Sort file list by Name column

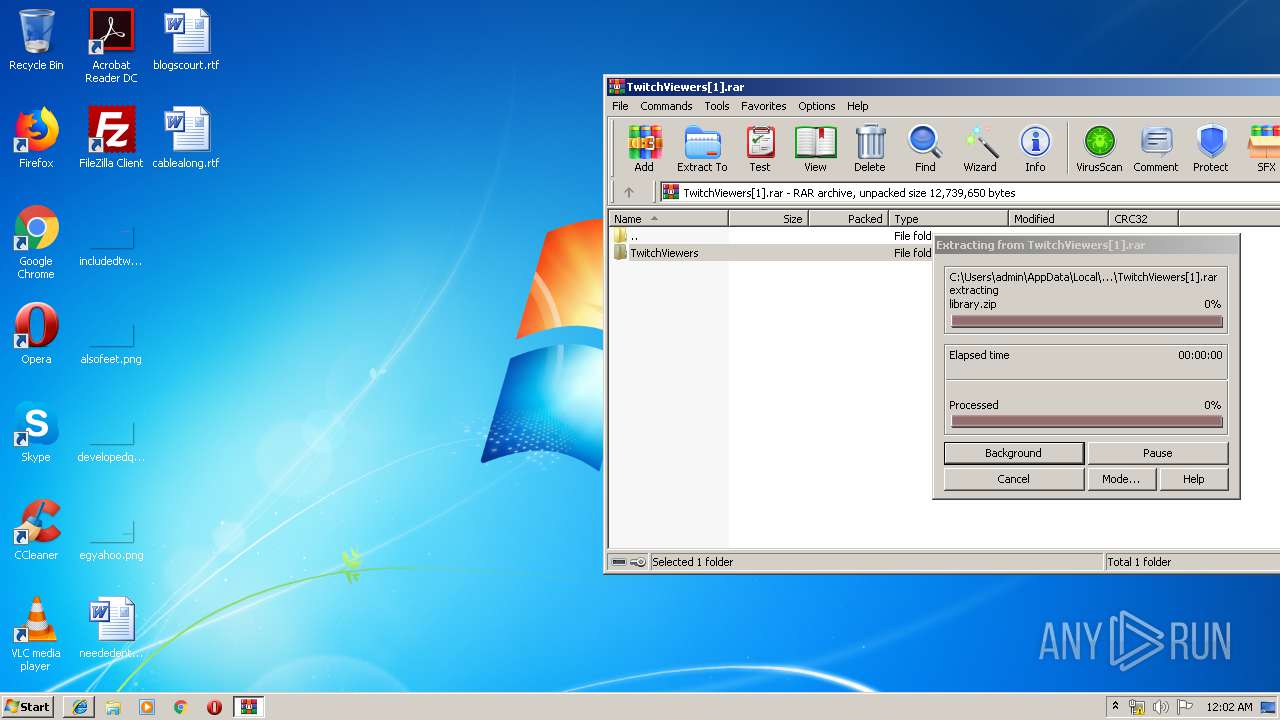(x=669, y=218)
